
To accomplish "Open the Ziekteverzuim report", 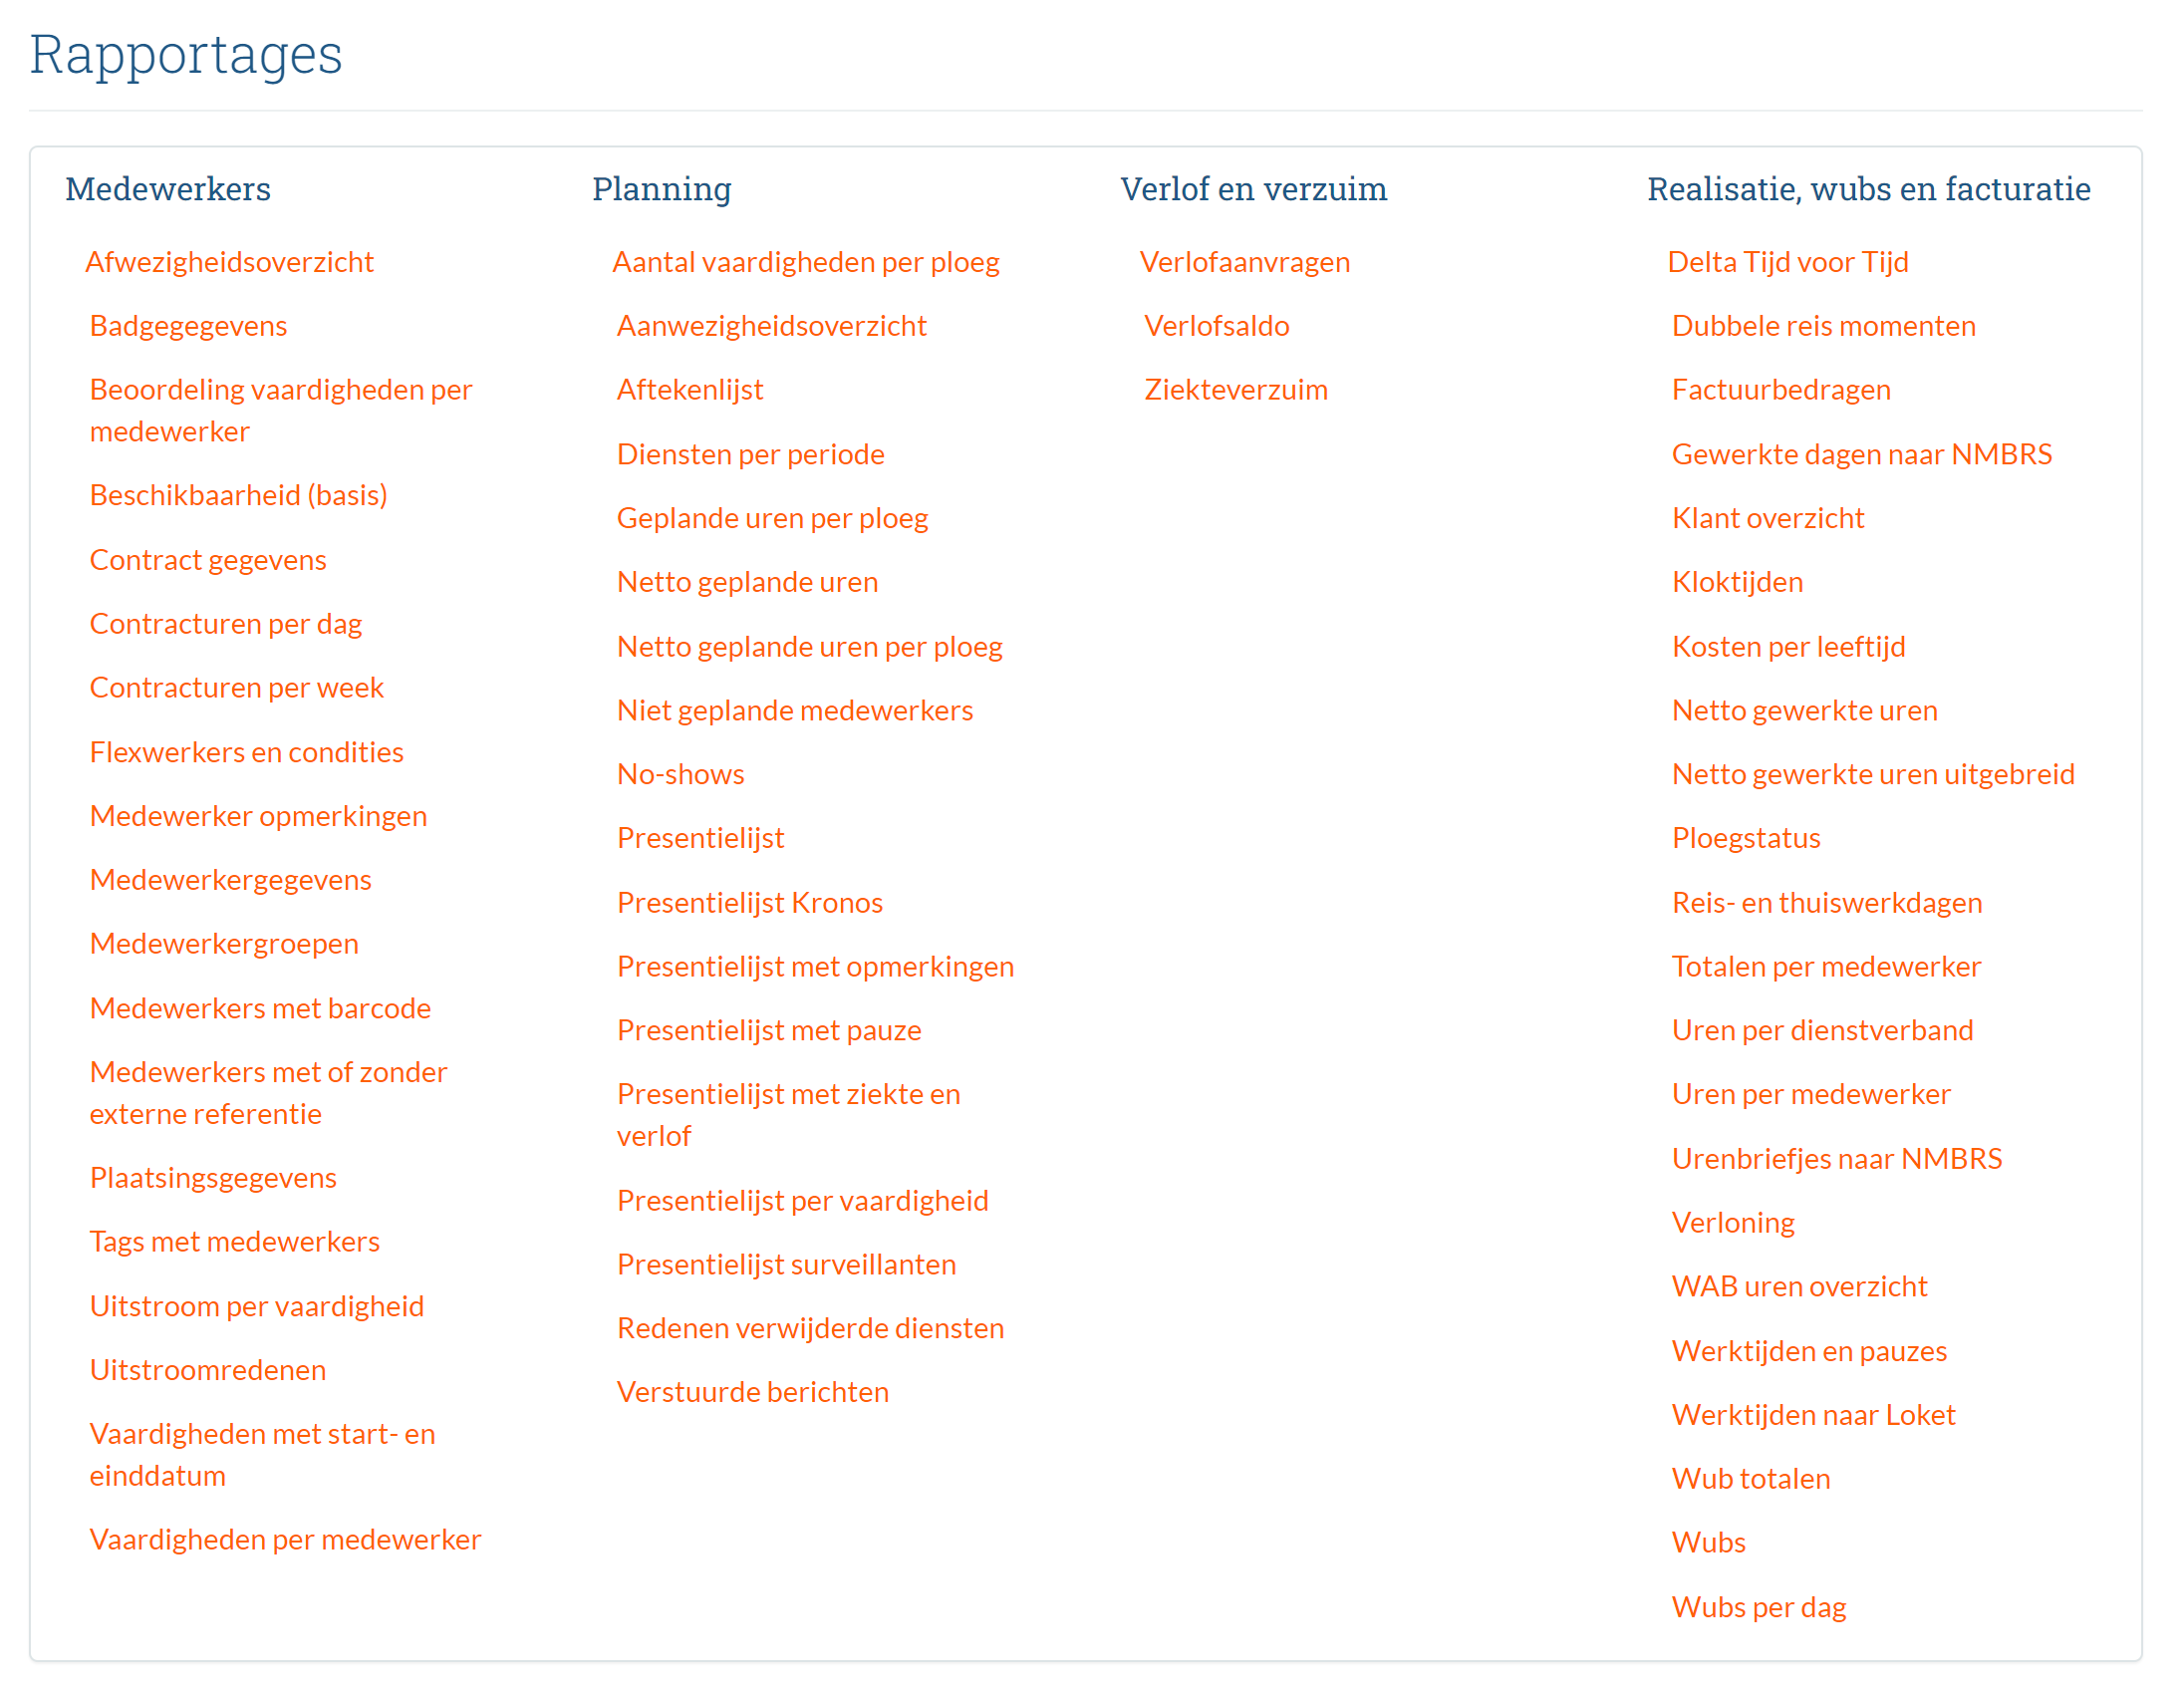I will click(x=1235, y=390).
